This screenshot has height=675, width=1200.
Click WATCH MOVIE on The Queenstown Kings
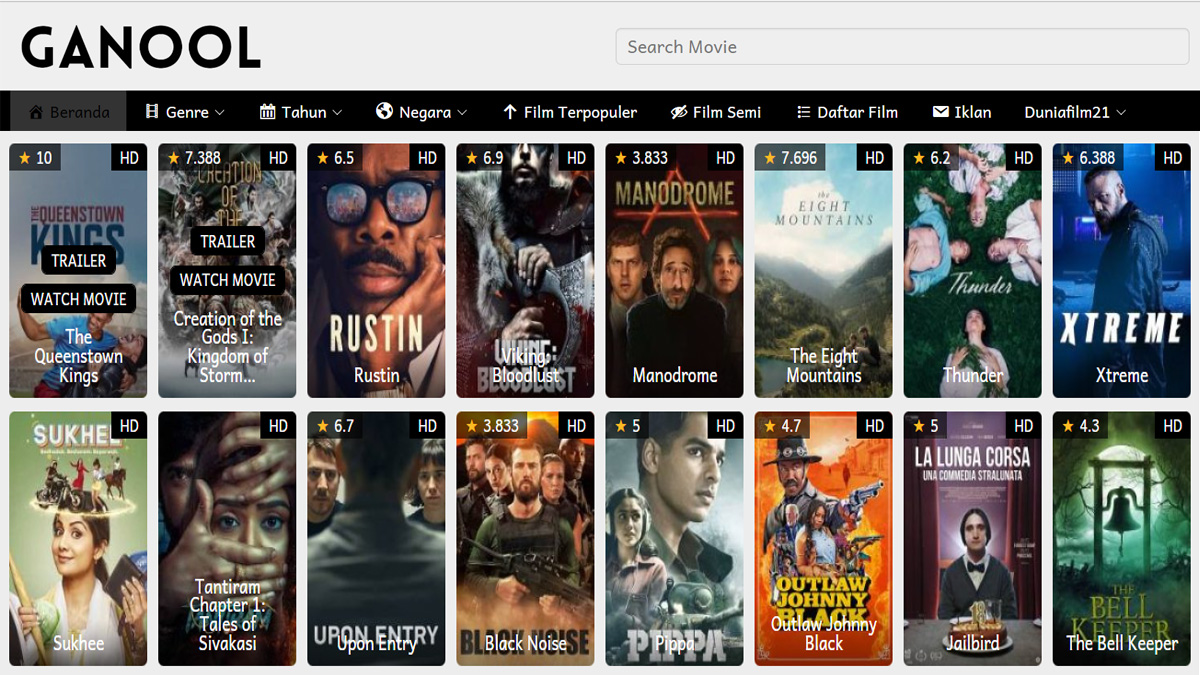coord(78,298)
